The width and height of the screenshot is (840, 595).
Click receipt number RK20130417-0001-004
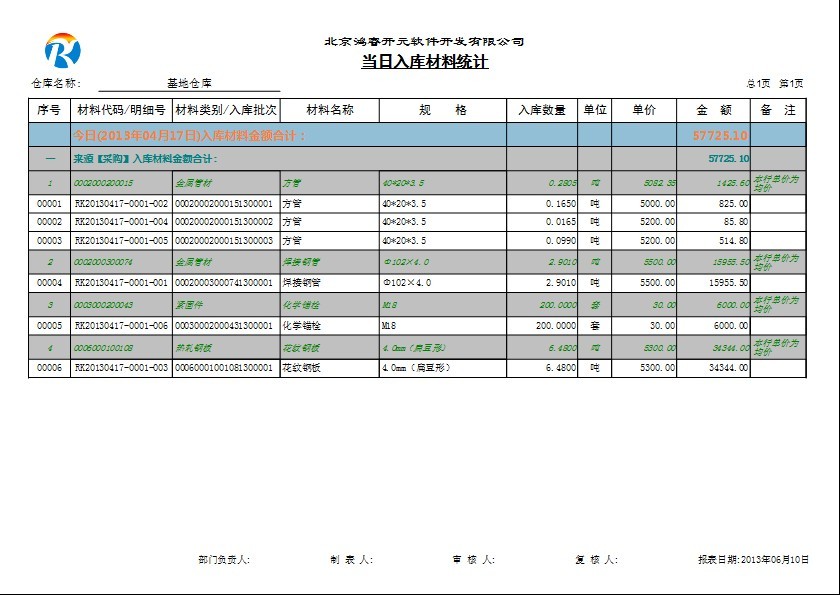click(121, 222)
